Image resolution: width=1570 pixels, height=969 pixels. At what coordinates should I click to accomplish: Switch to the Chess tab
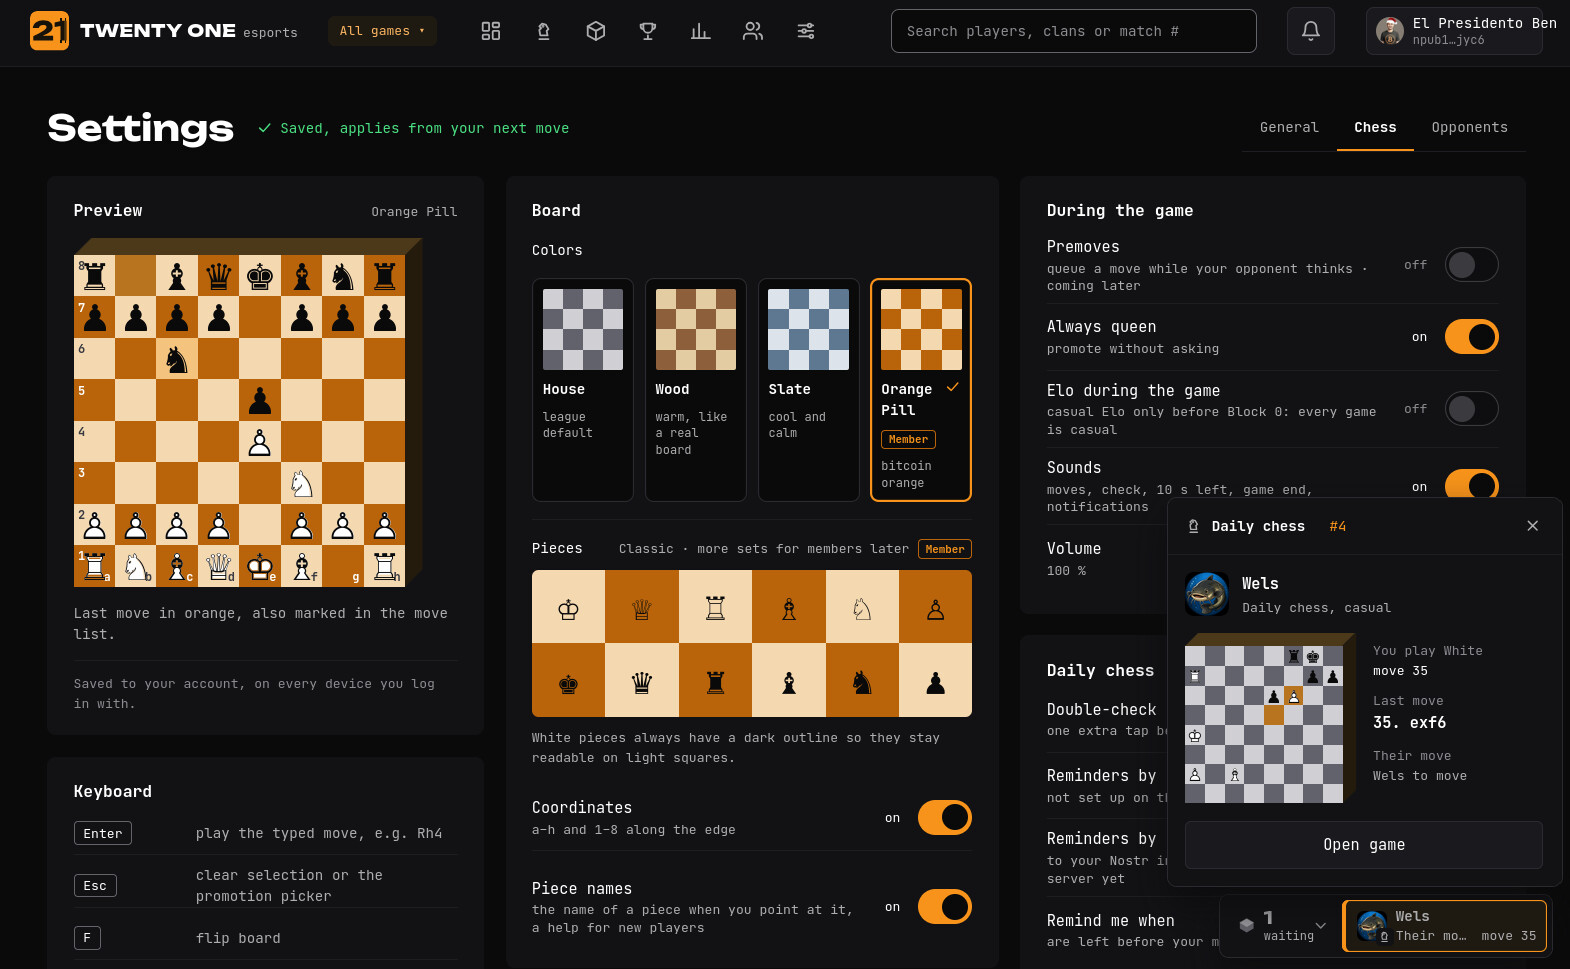(1375, 128)
